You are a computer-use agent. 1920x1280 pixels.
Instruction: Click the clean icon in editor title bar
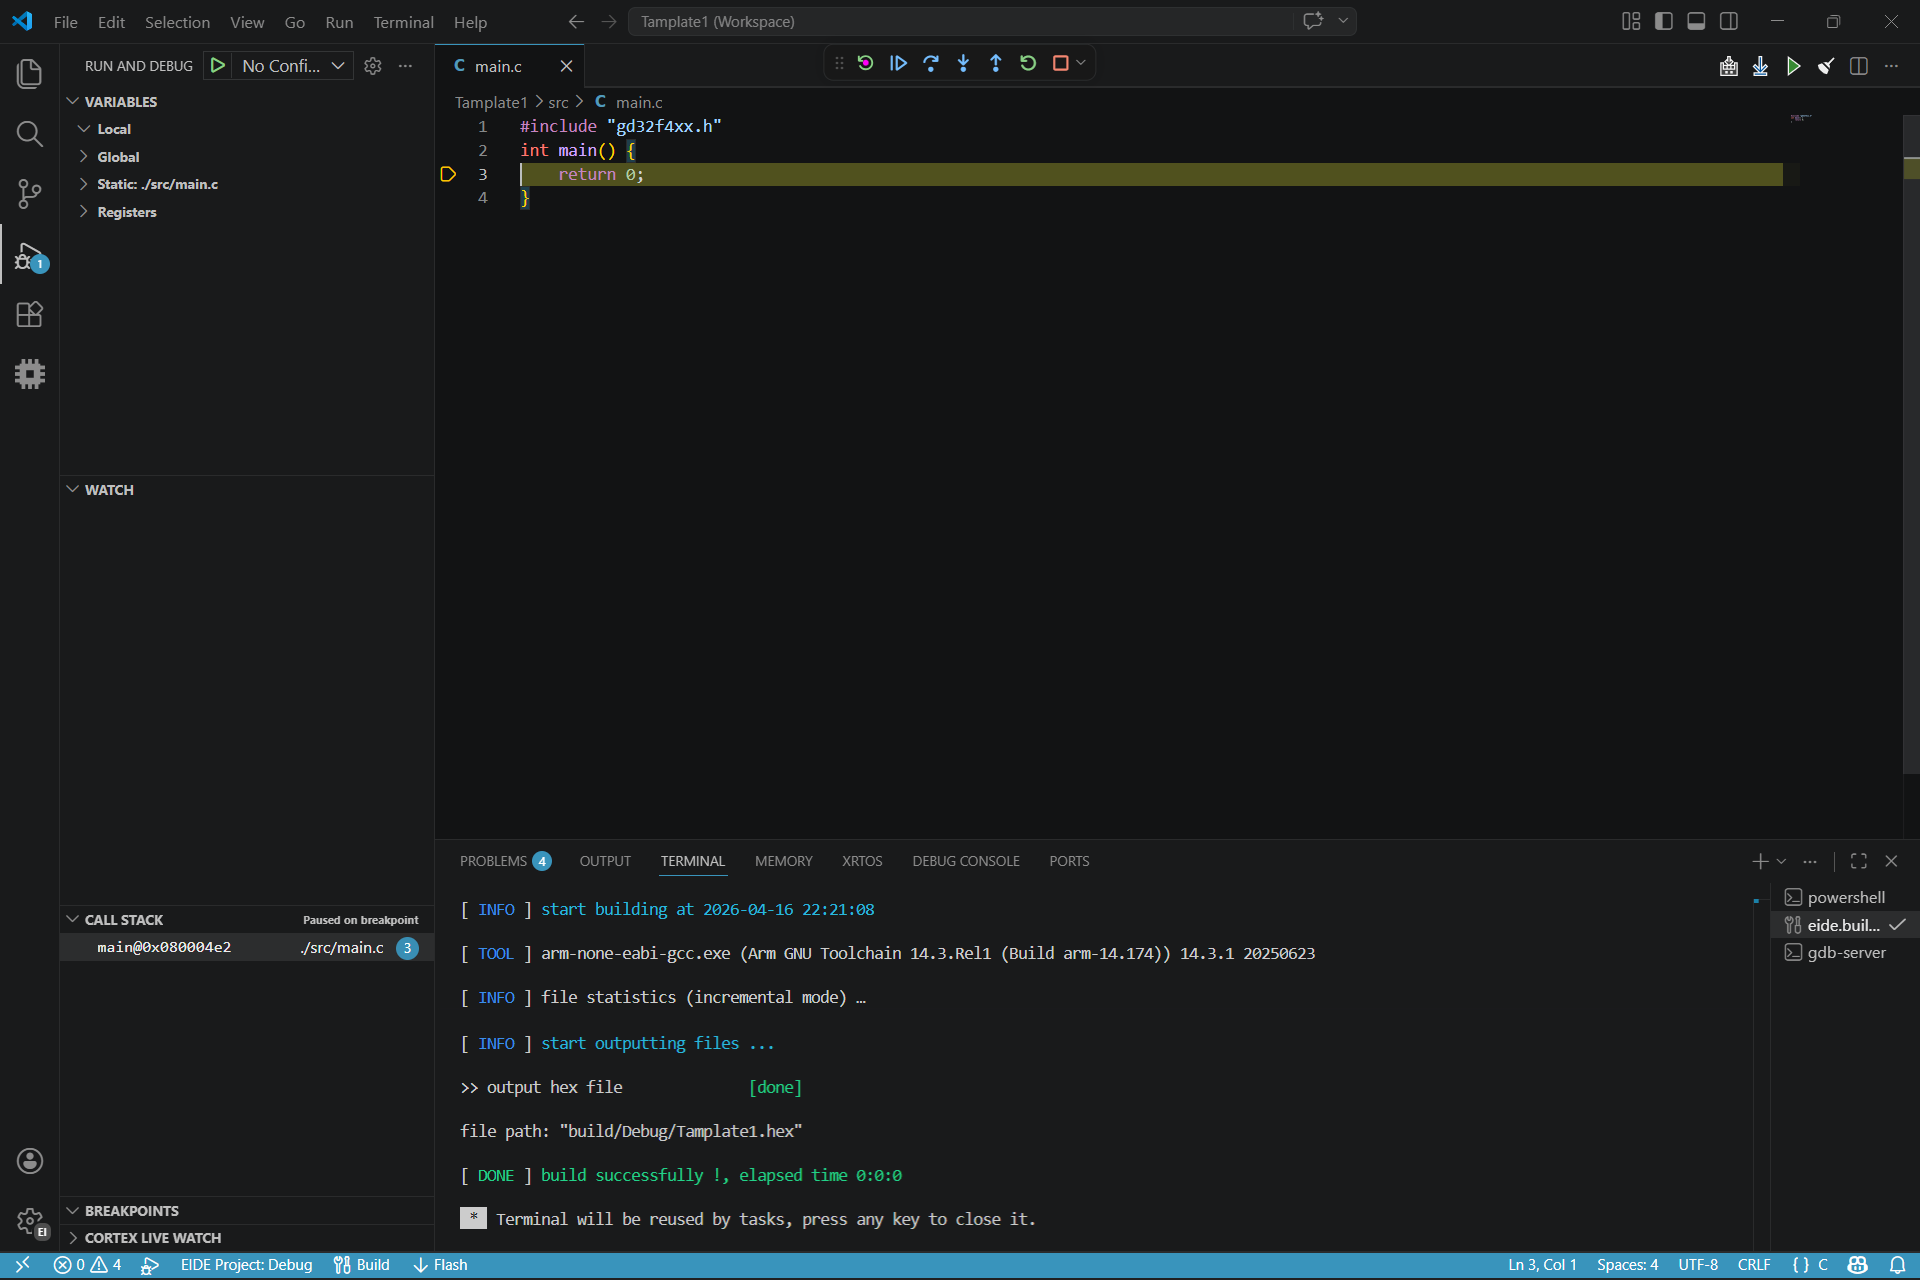[x=1826, y=66]
